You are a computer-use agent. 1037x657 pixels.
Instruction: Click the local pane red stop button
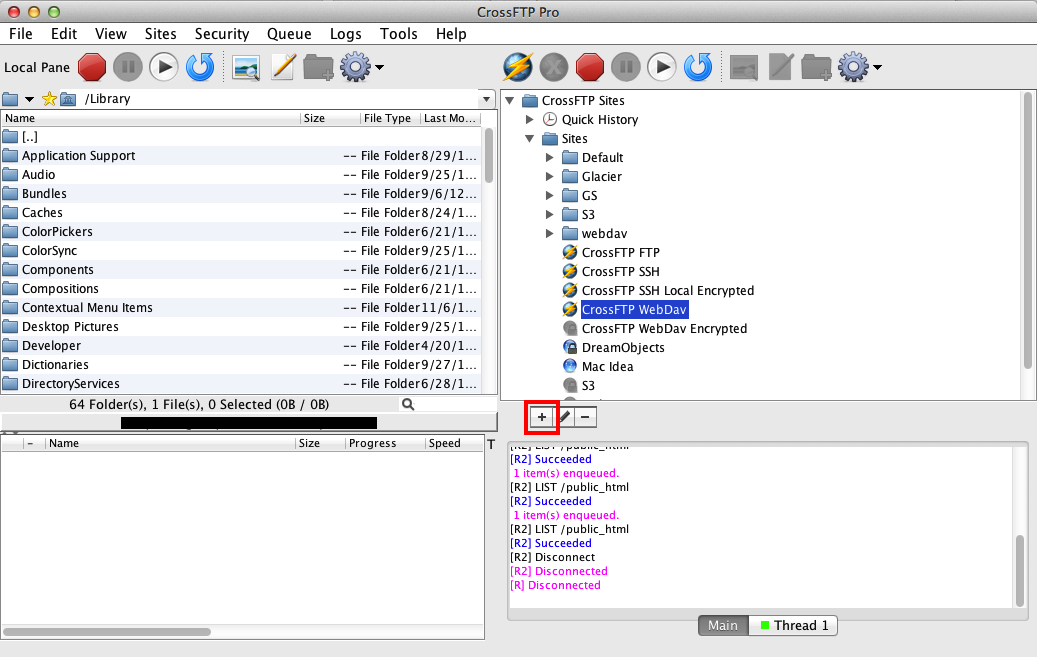point(92,67)
